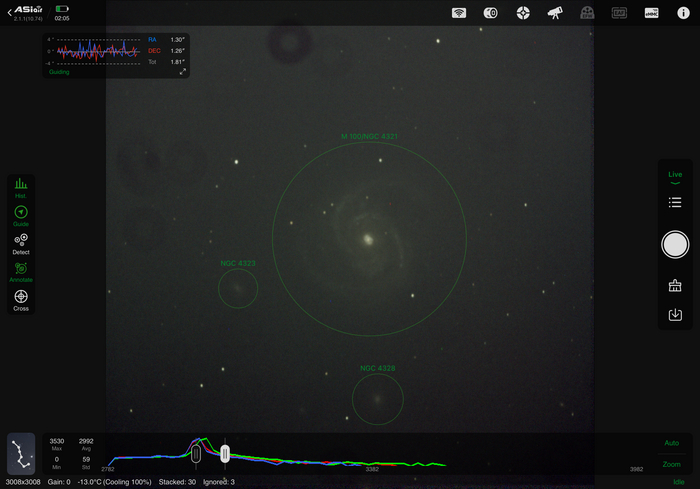Click the histogram Zoom button

pyautogui.click(x=671, y=464)
